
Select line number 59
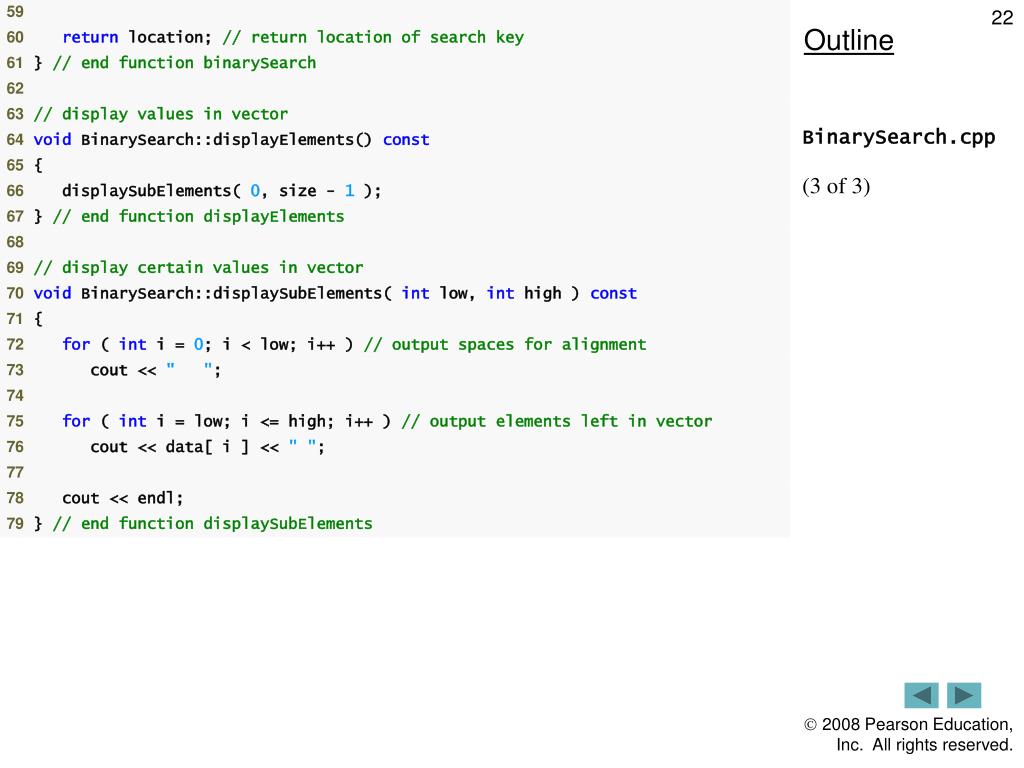(x=15, y=12)
